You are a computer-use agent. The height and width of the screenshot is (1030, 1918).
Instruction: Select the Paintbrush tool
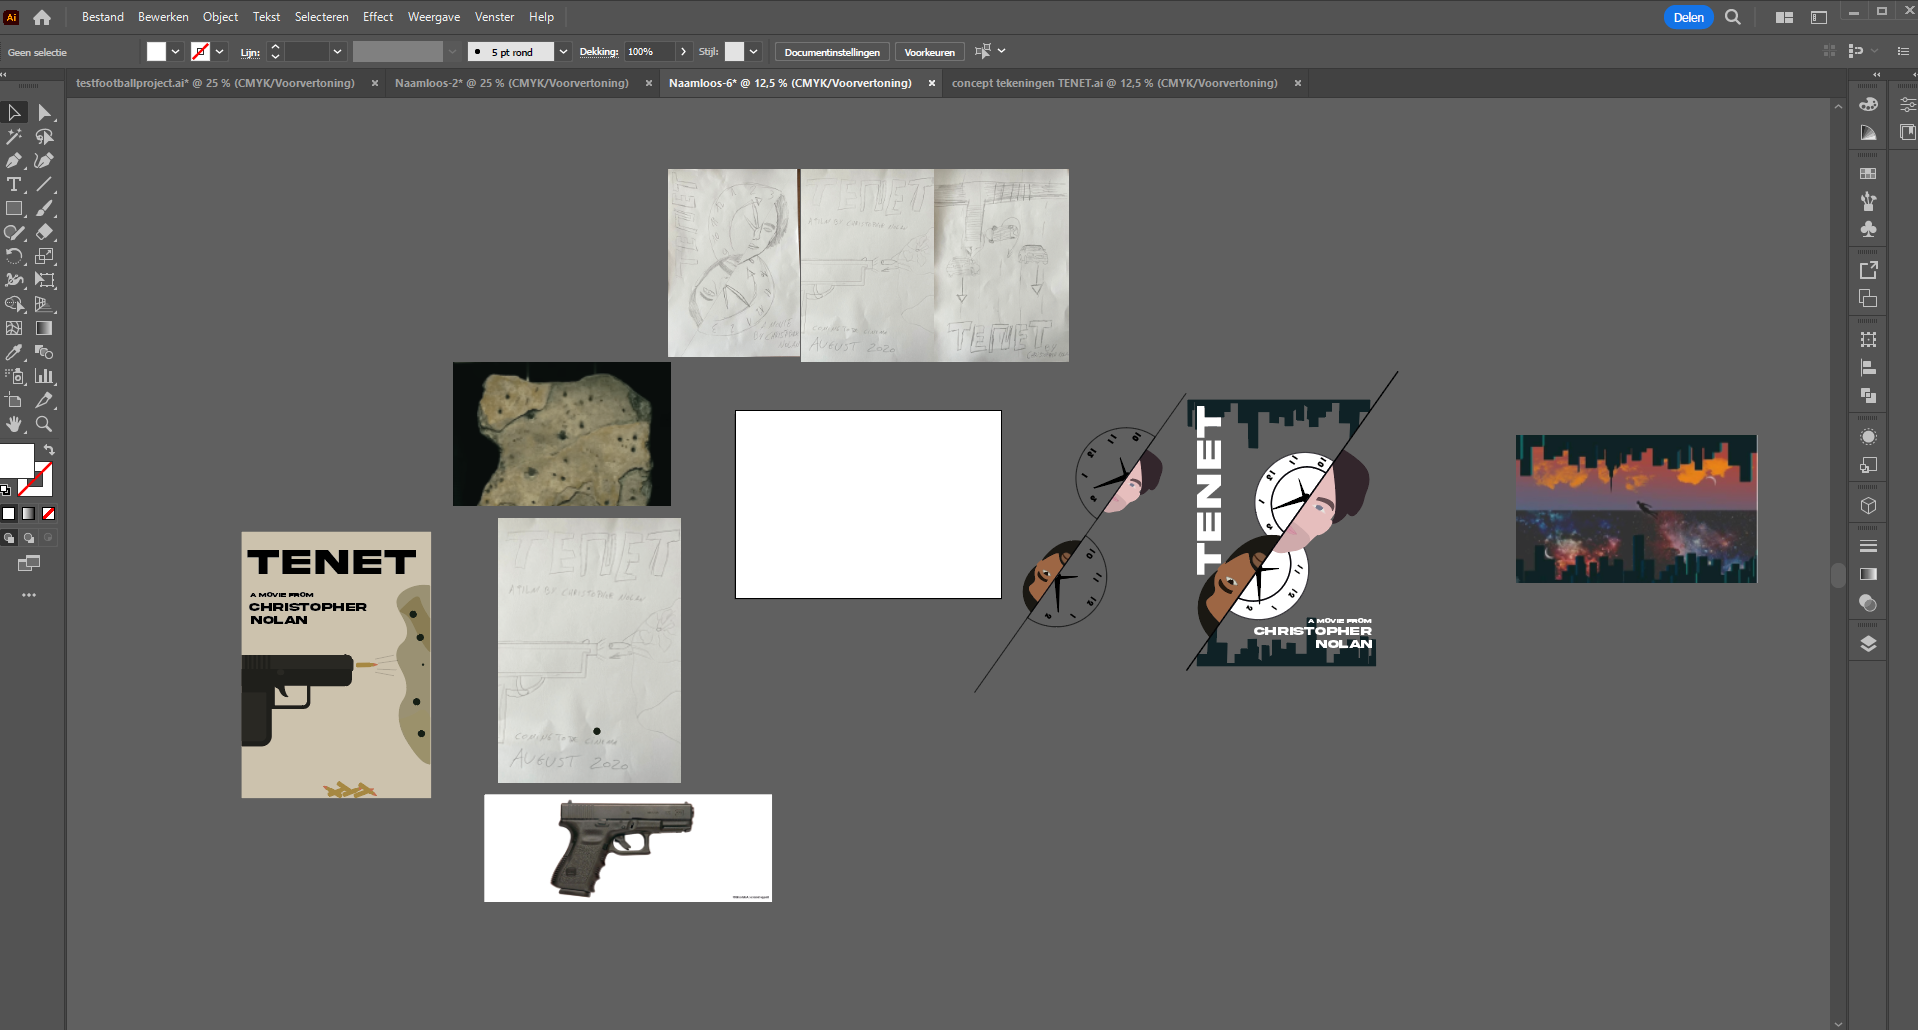[44, 208]
